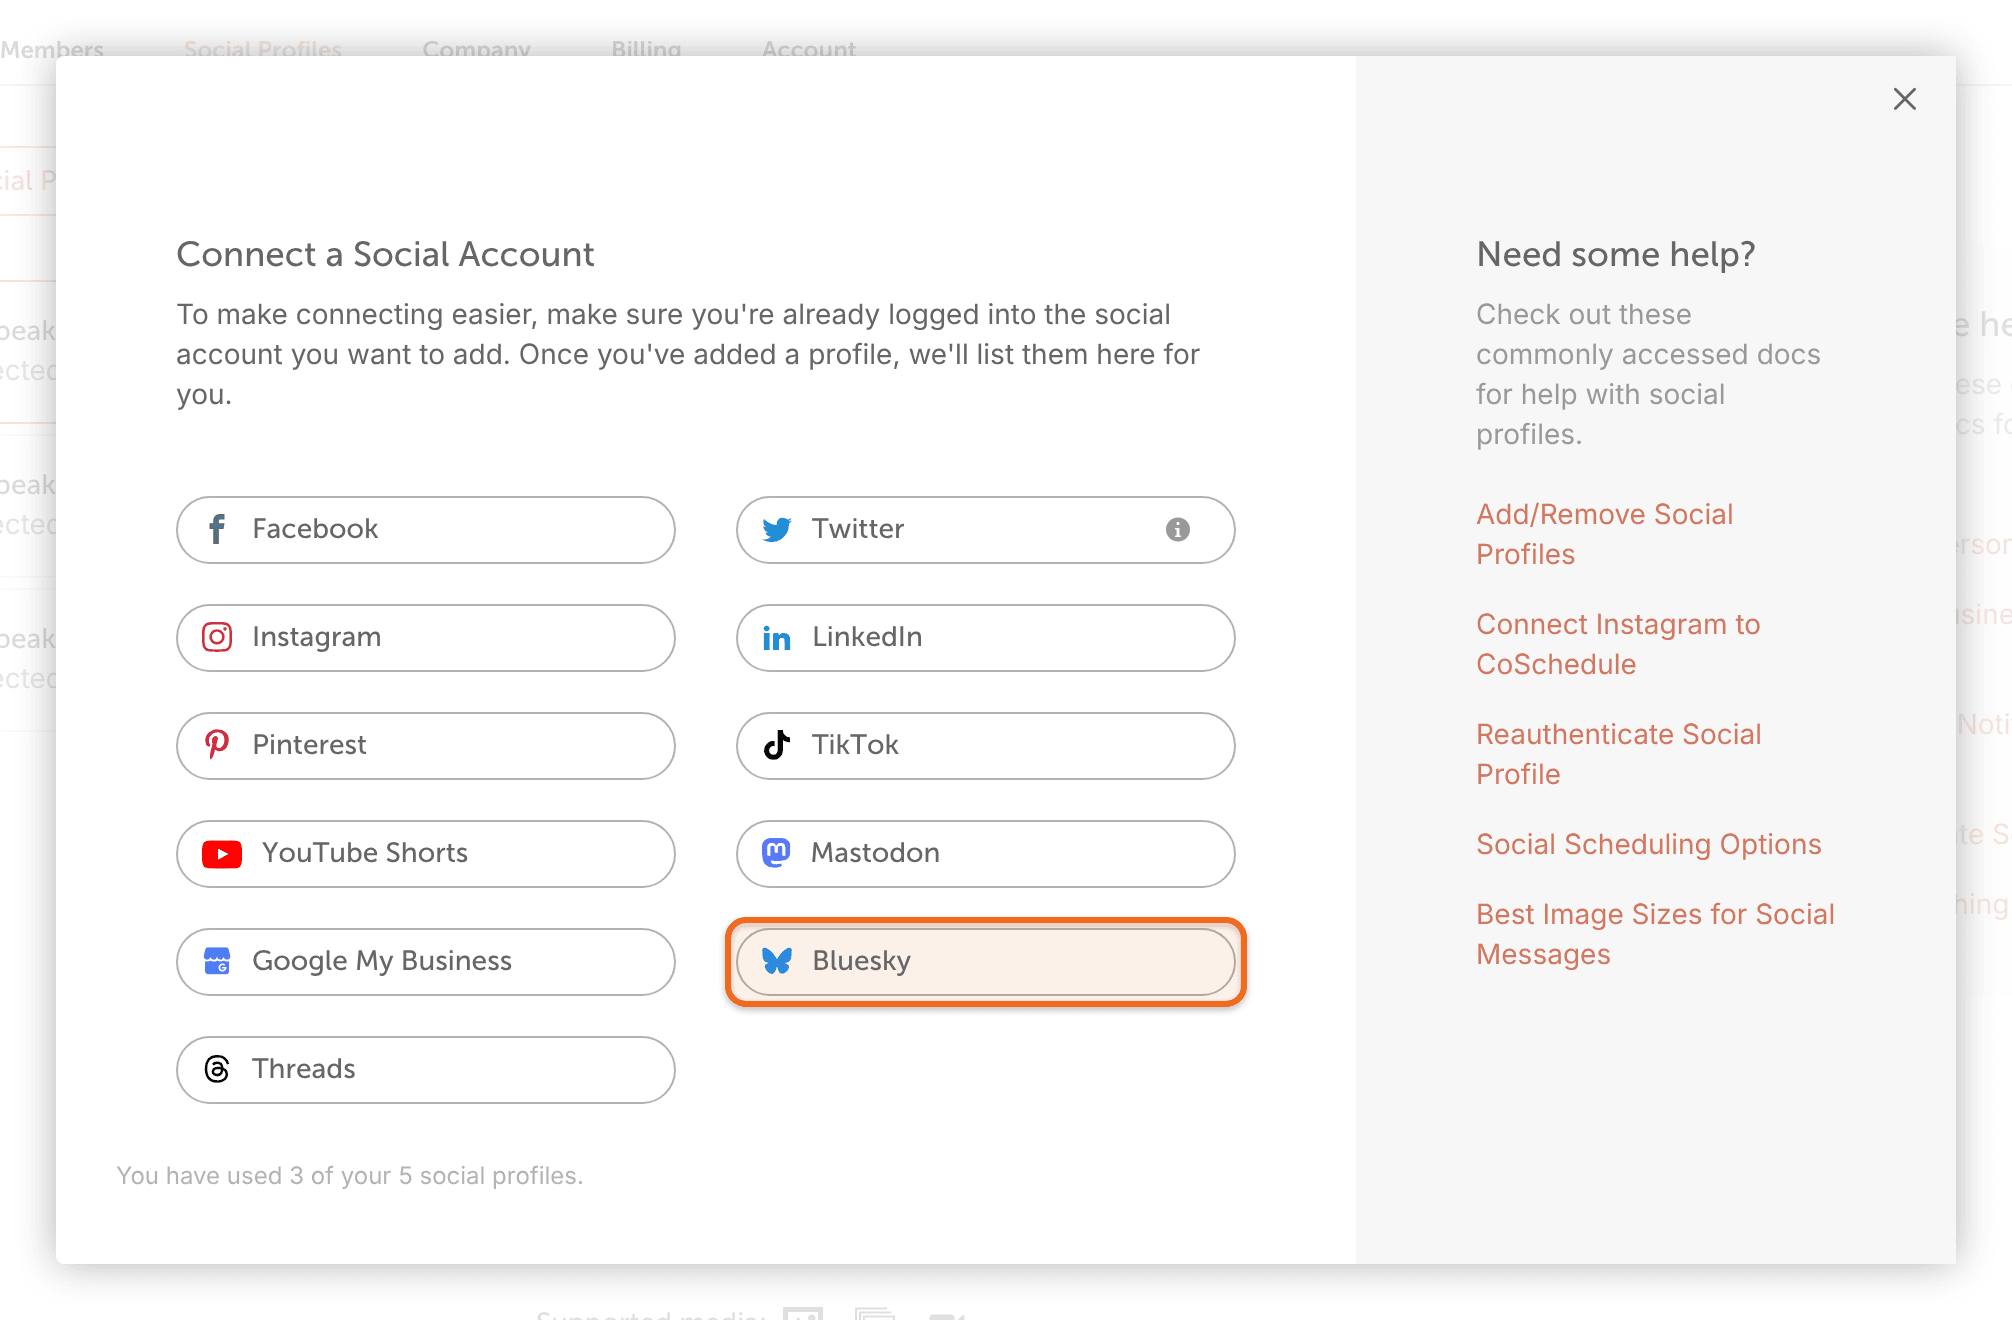The height and width of the screenshot is (1320, 2012).
Task: Open Connect Instagram to CoSchedule doc
Action: pos(1618,644)
